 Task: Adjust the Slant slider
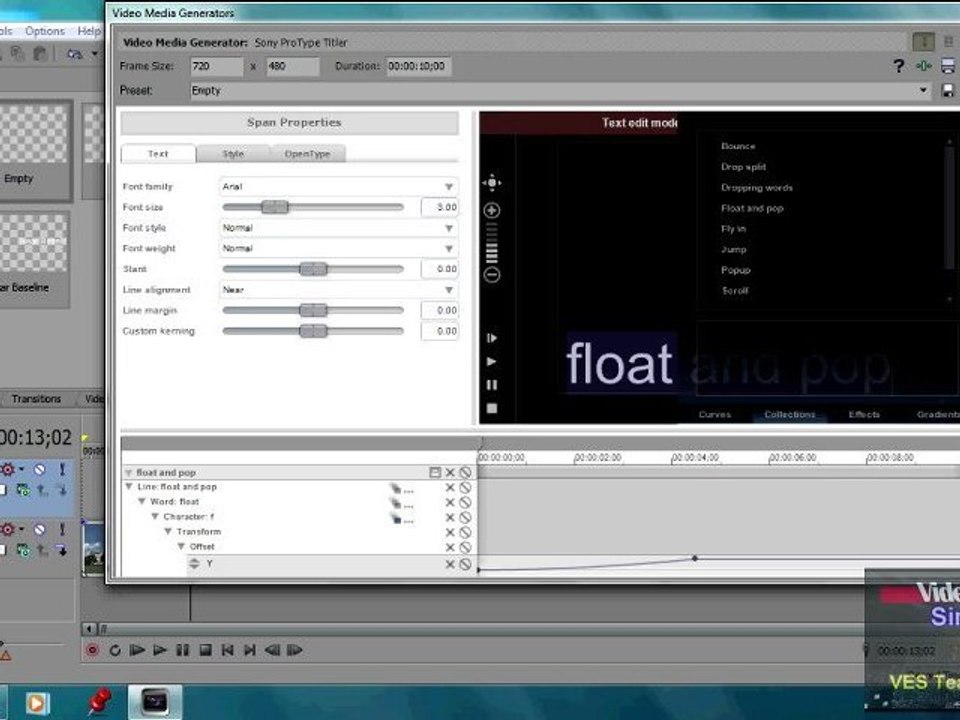coord(313,269)
